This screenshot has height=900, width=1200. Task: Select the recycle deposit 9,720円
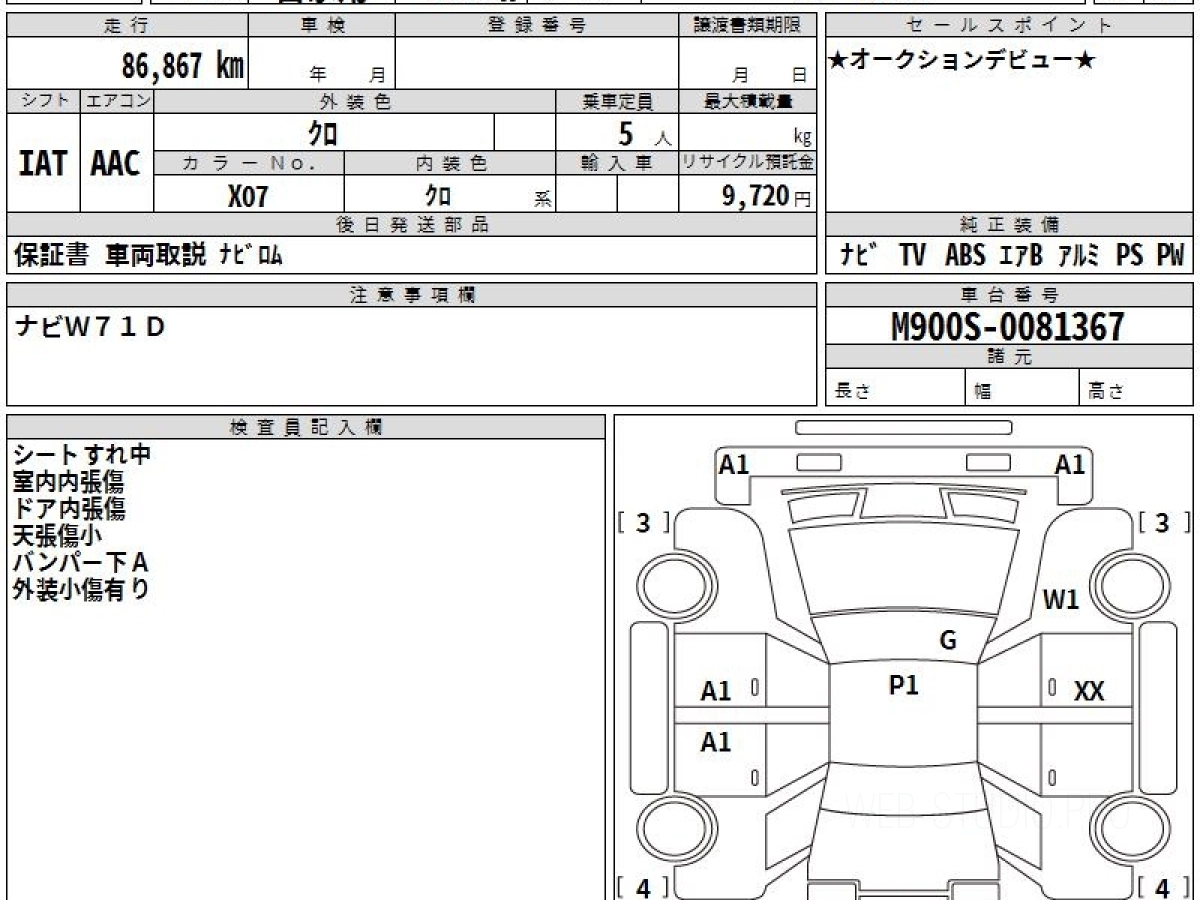point(767,196)
